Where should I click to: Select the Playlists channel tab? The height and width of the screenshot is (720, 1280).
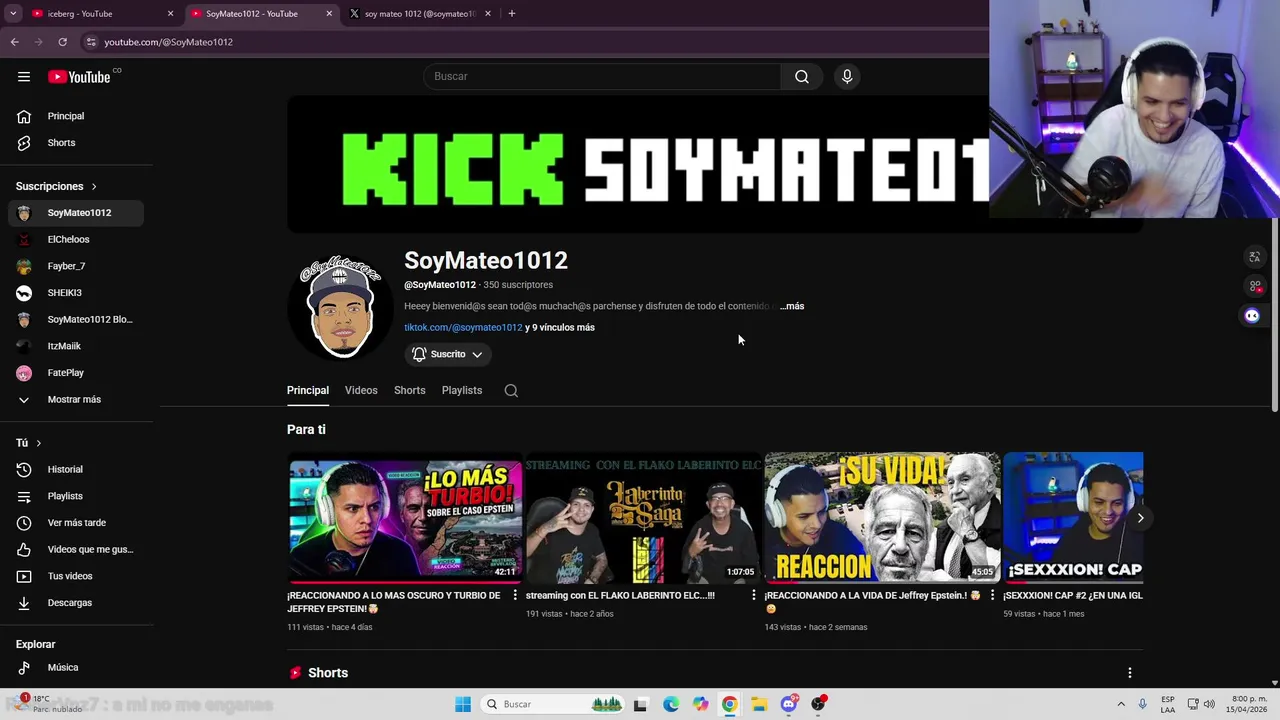click(462, 391)
